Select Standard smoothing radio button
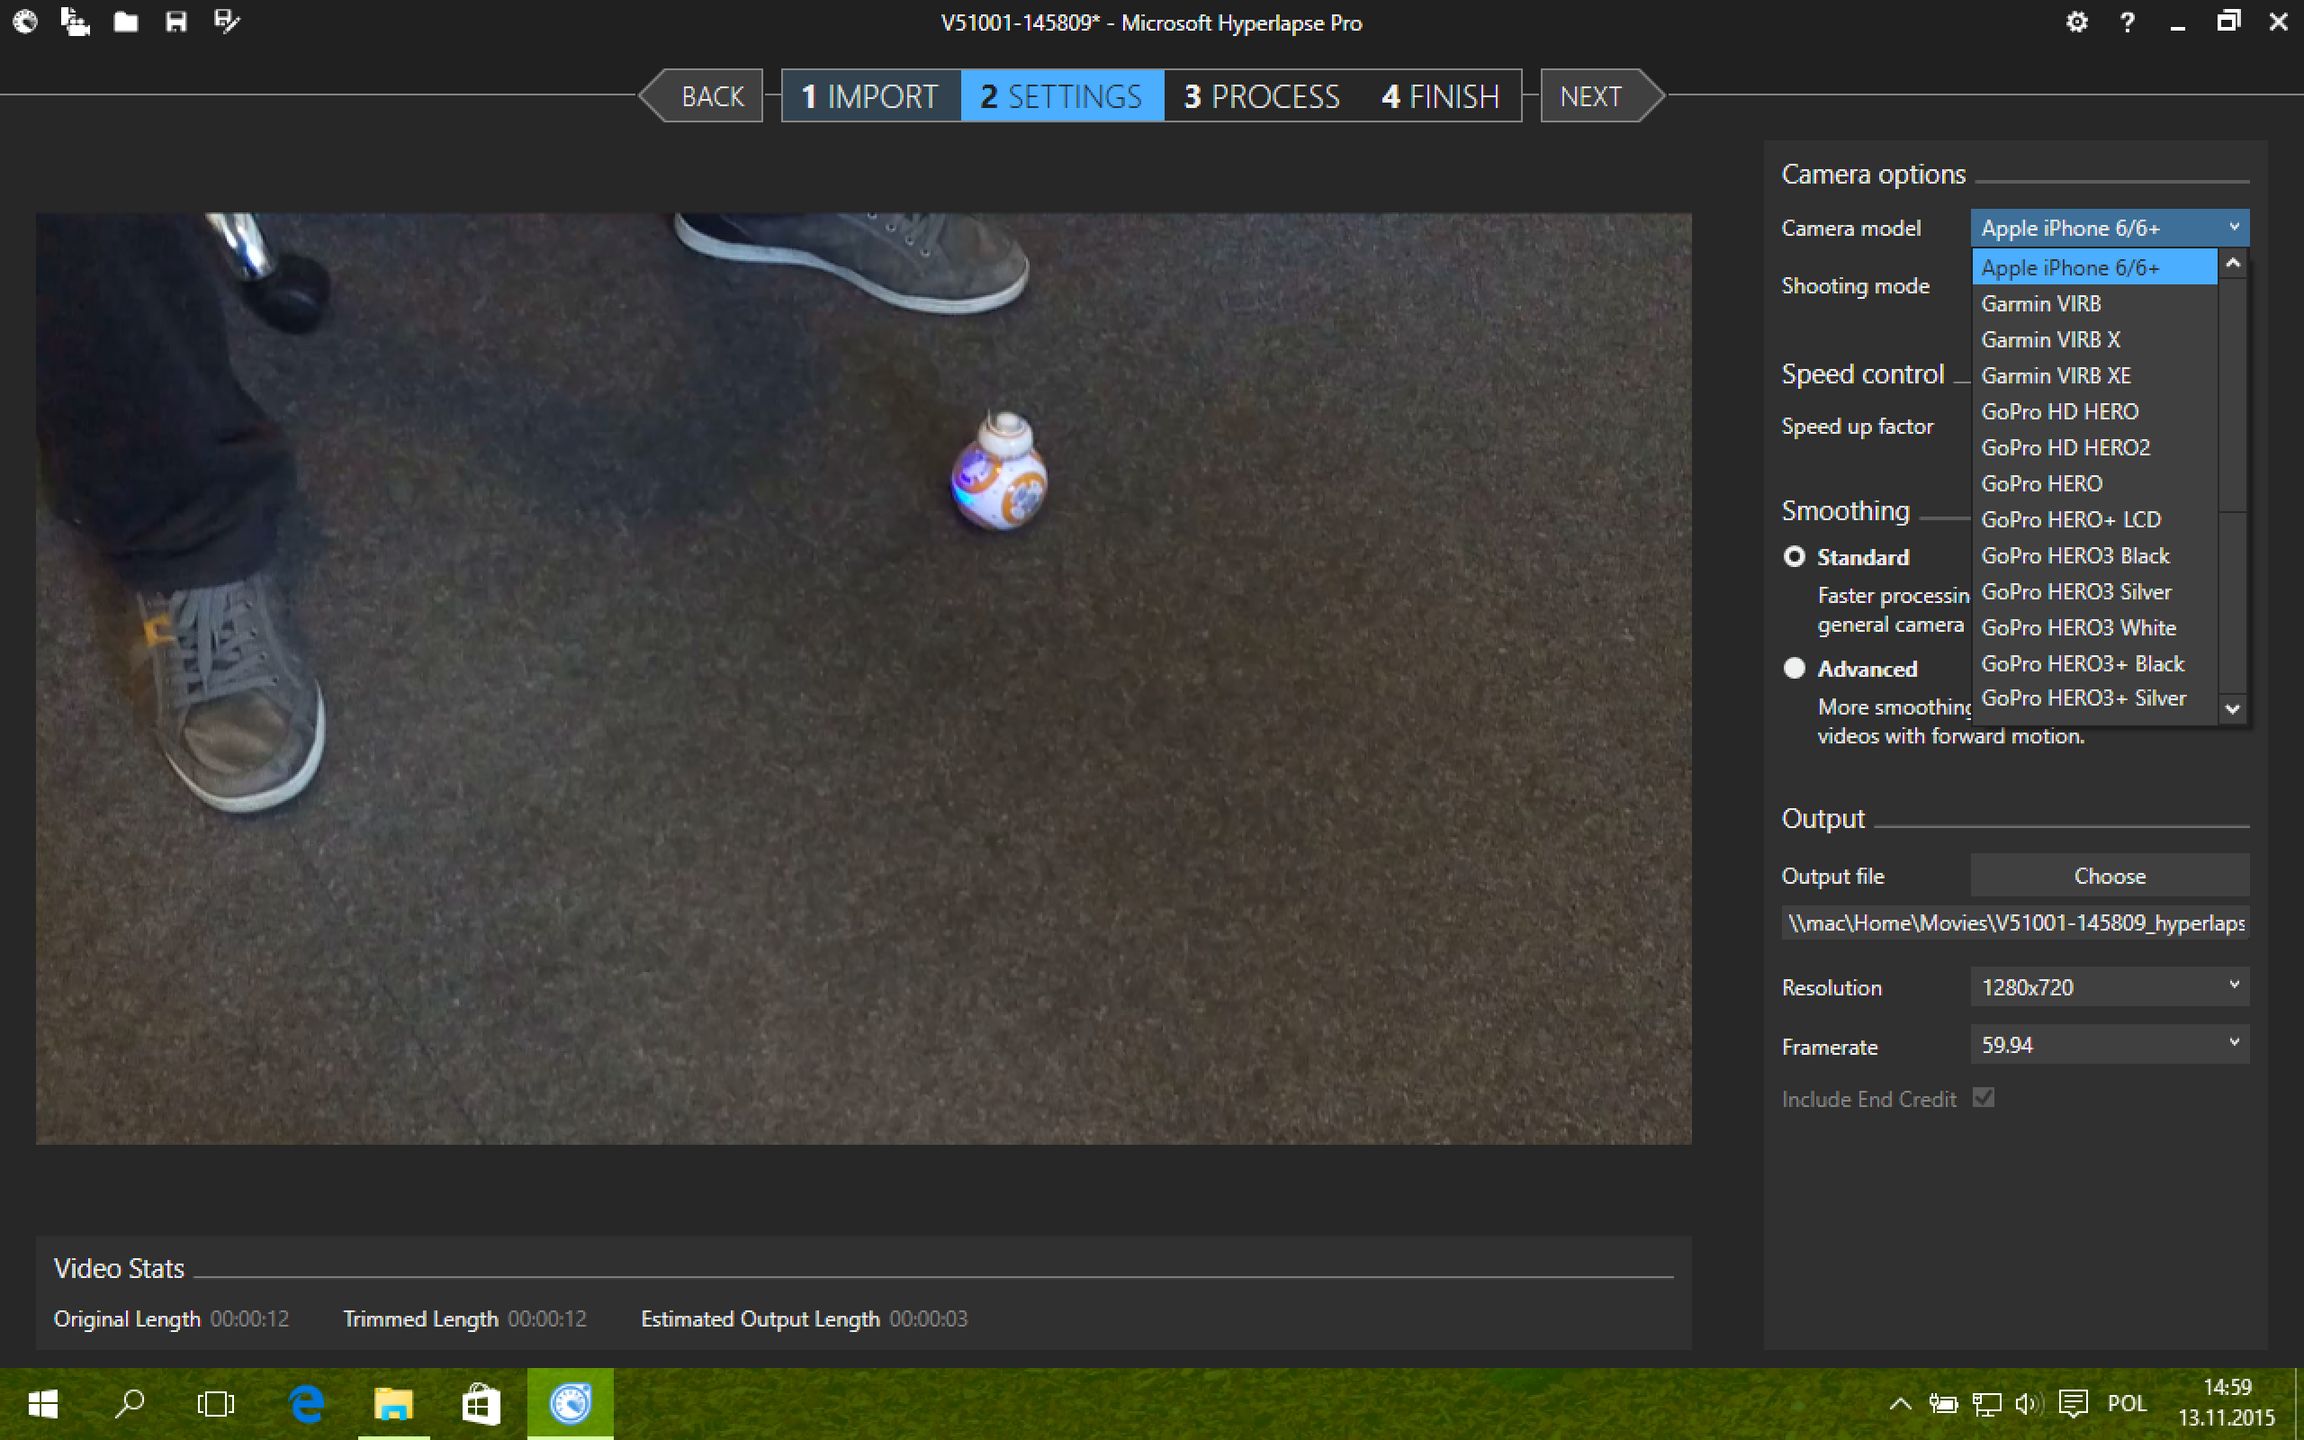The image size is (2304, 1440). tap(1794, 556)
